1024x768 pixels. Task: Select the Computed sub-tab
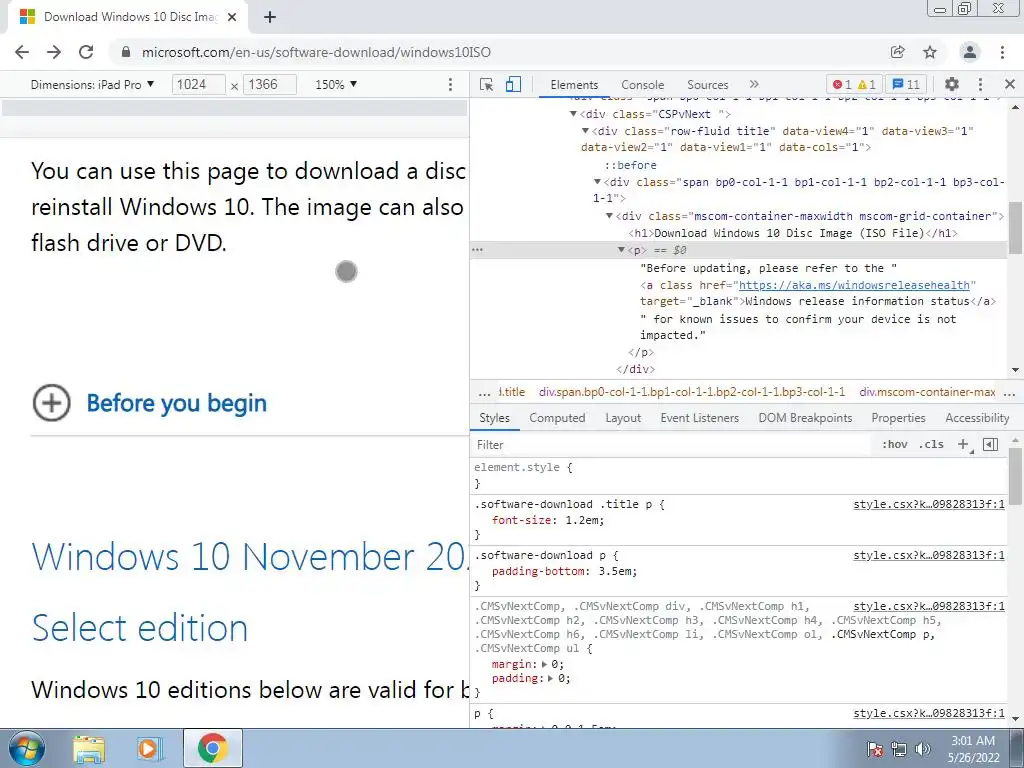click(557, 418)
